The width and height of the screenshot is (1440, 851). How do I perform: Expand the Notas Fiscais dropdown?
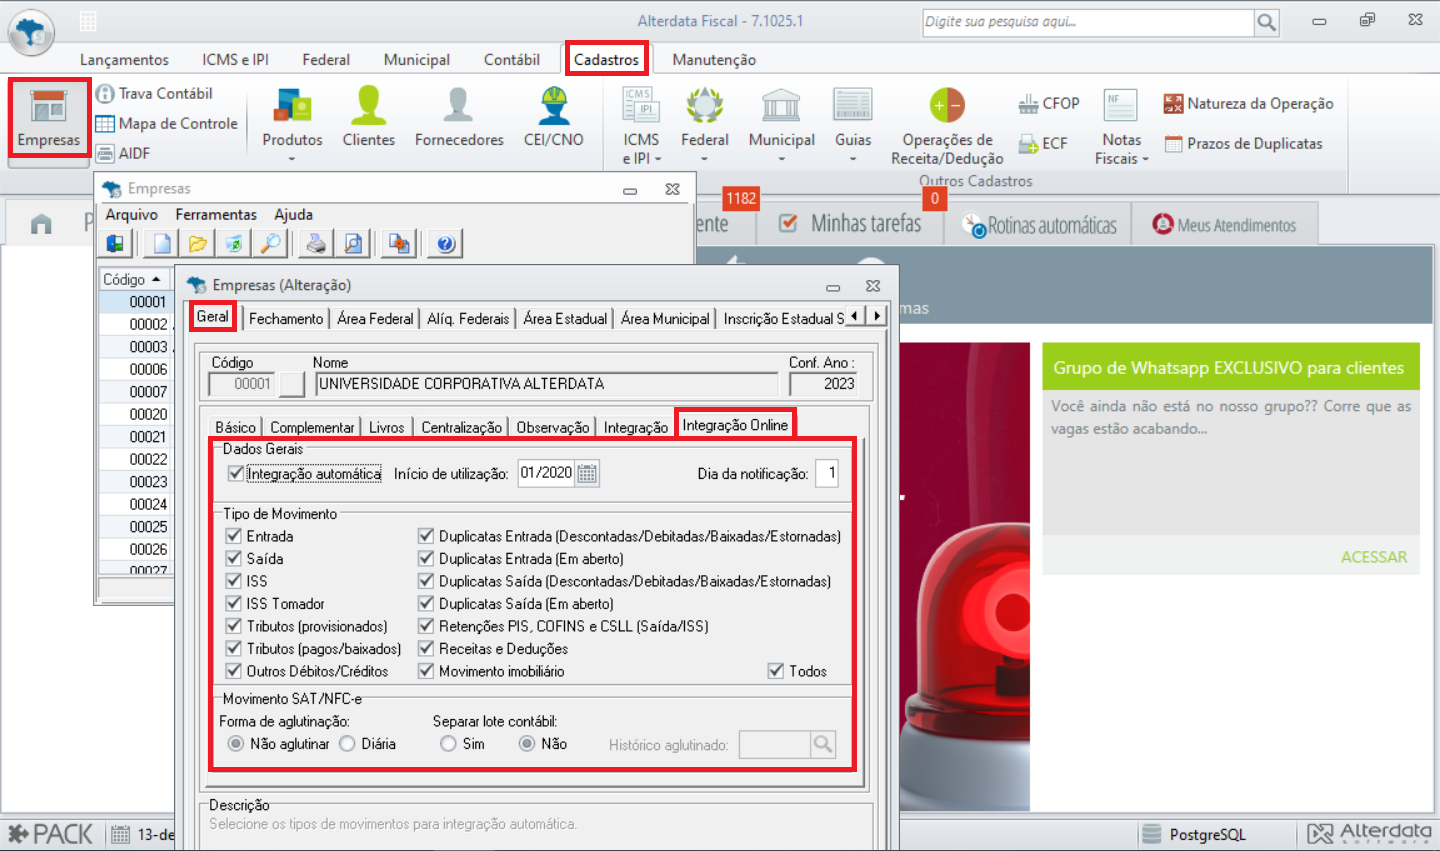pyautogui.click(x=1121, y=150)
